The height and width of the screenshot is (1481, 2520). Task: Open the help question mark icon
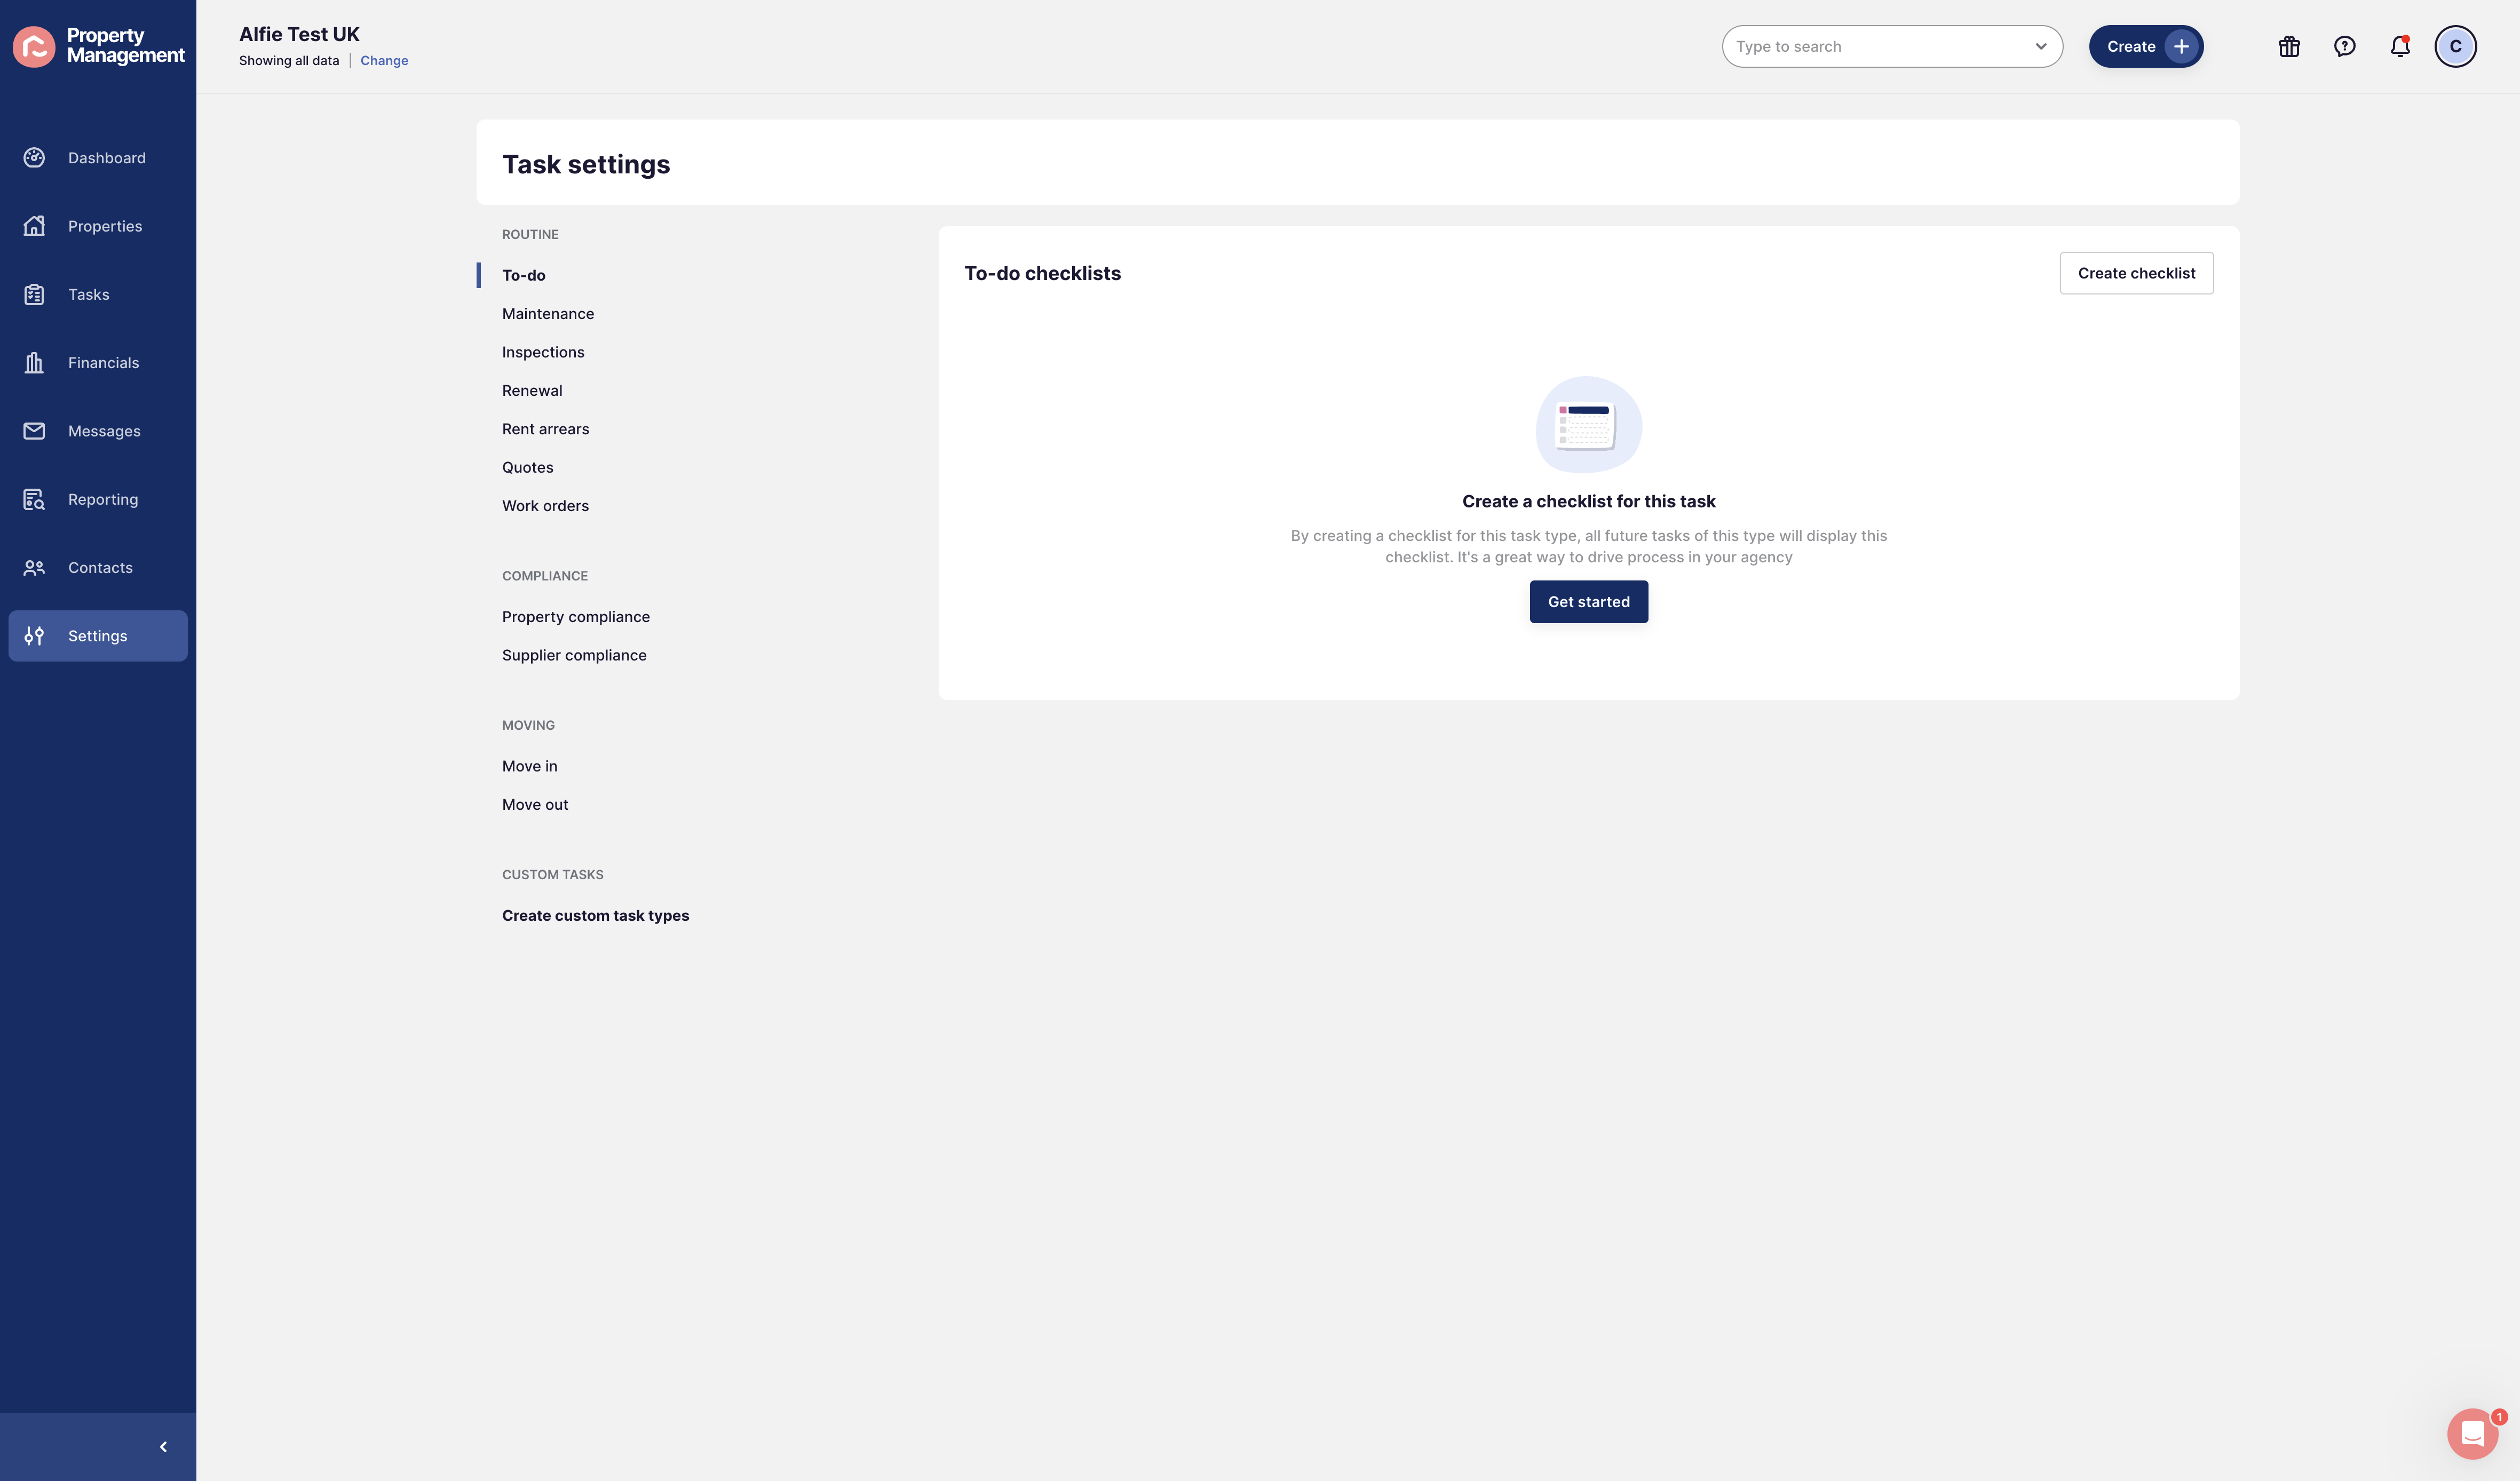pos(2344,46)
